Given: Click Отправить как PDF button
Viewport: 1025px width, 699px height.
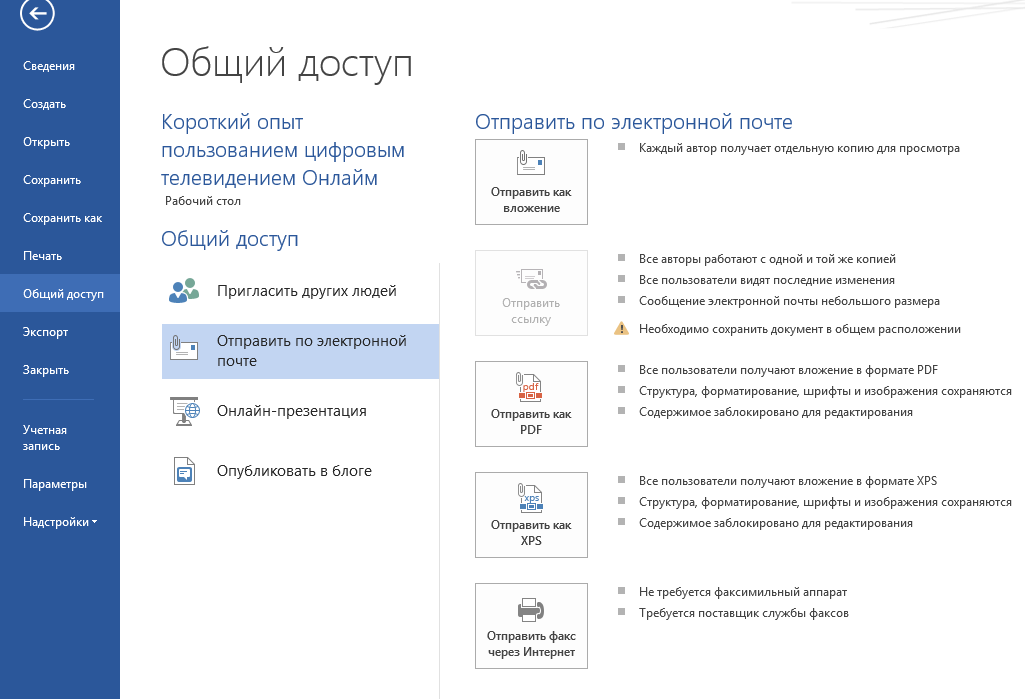Looking at the screenshot, I should tap(531, 404).
